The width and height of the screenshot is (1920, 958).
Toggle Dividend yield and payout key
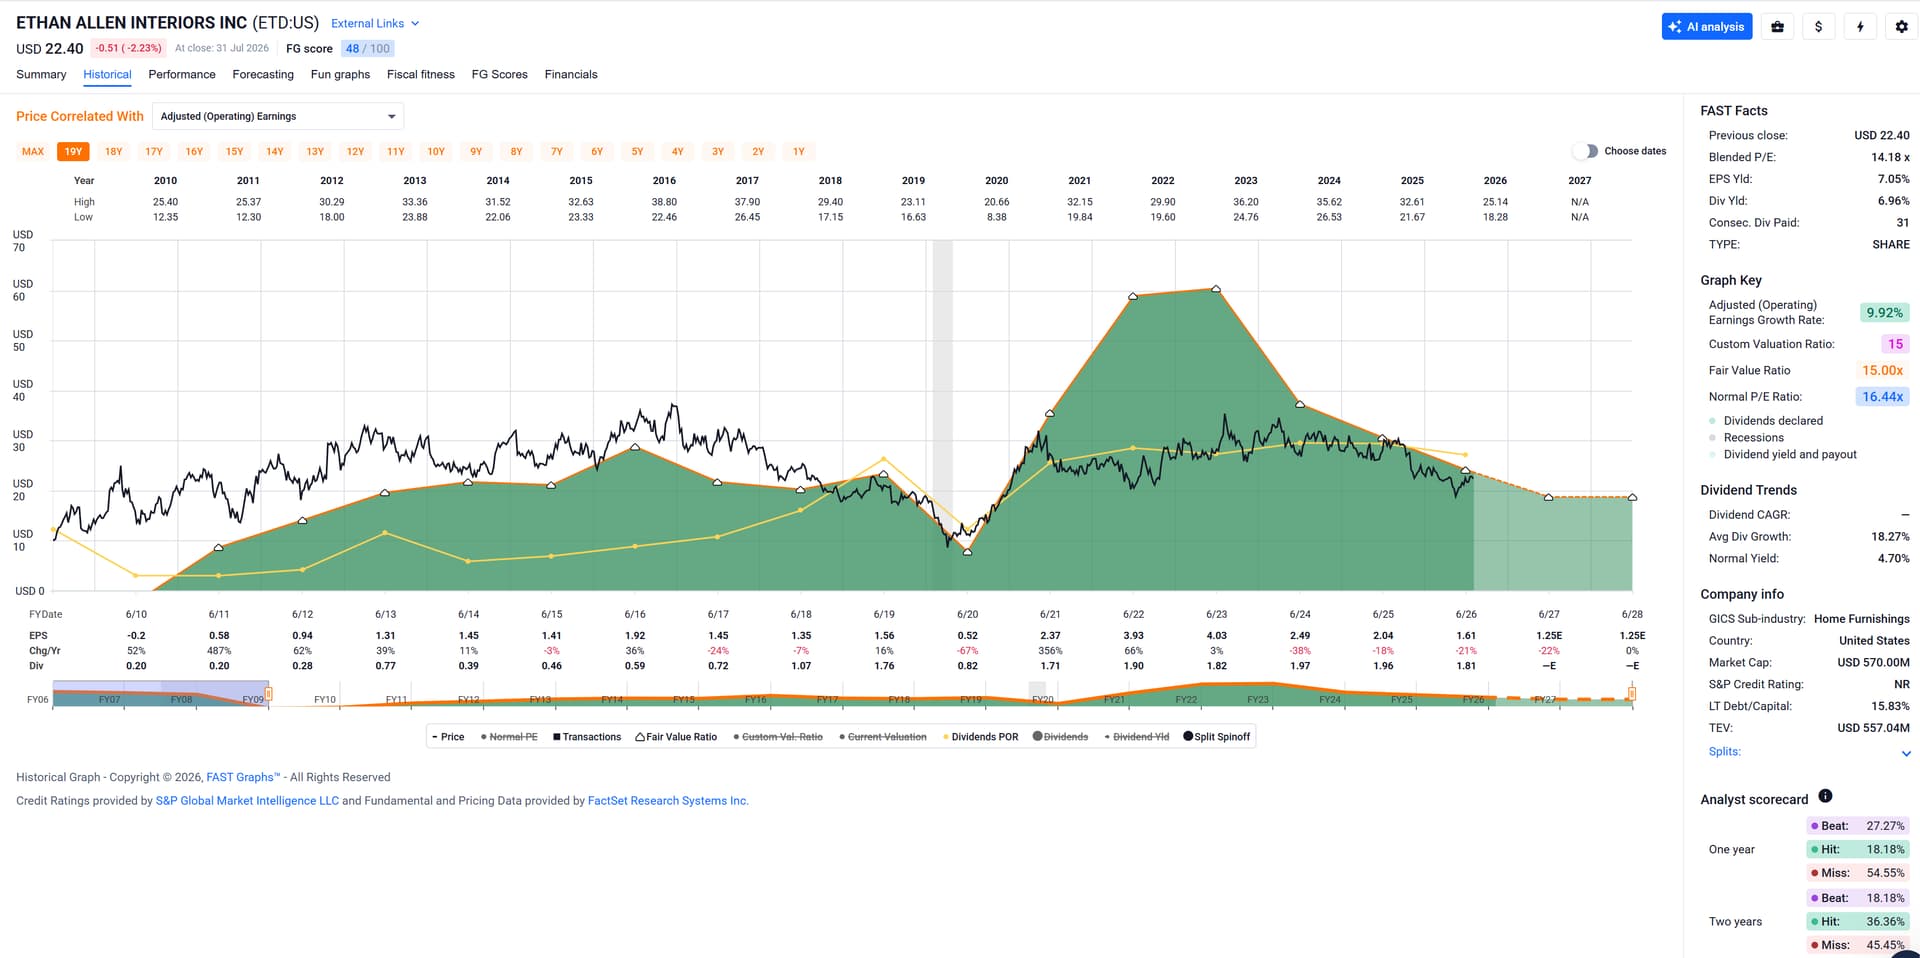[1783, 454]
